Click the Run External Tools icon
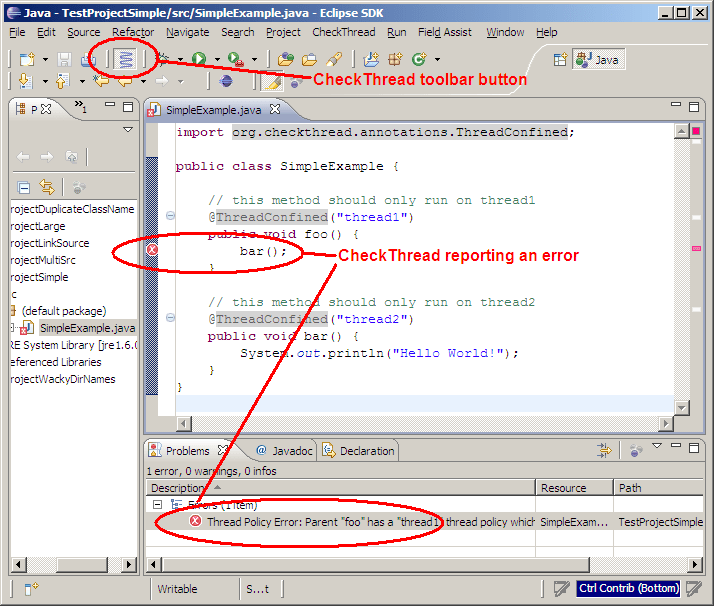This screenshot has height=606, width=714. click(236, 59)
